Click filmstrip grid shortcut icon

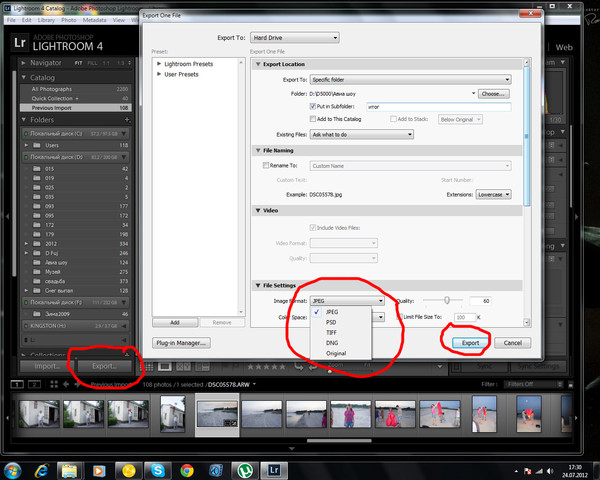[x=54, y=384]
